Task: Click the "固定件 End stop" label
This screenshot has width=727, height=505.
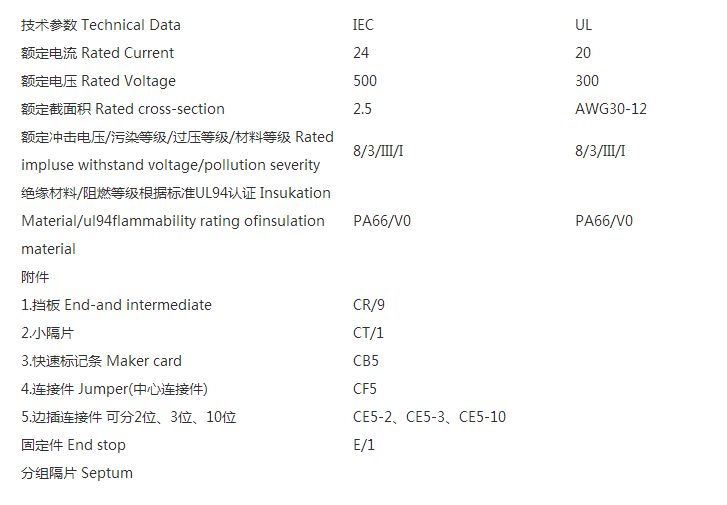Action: (73, 445)
